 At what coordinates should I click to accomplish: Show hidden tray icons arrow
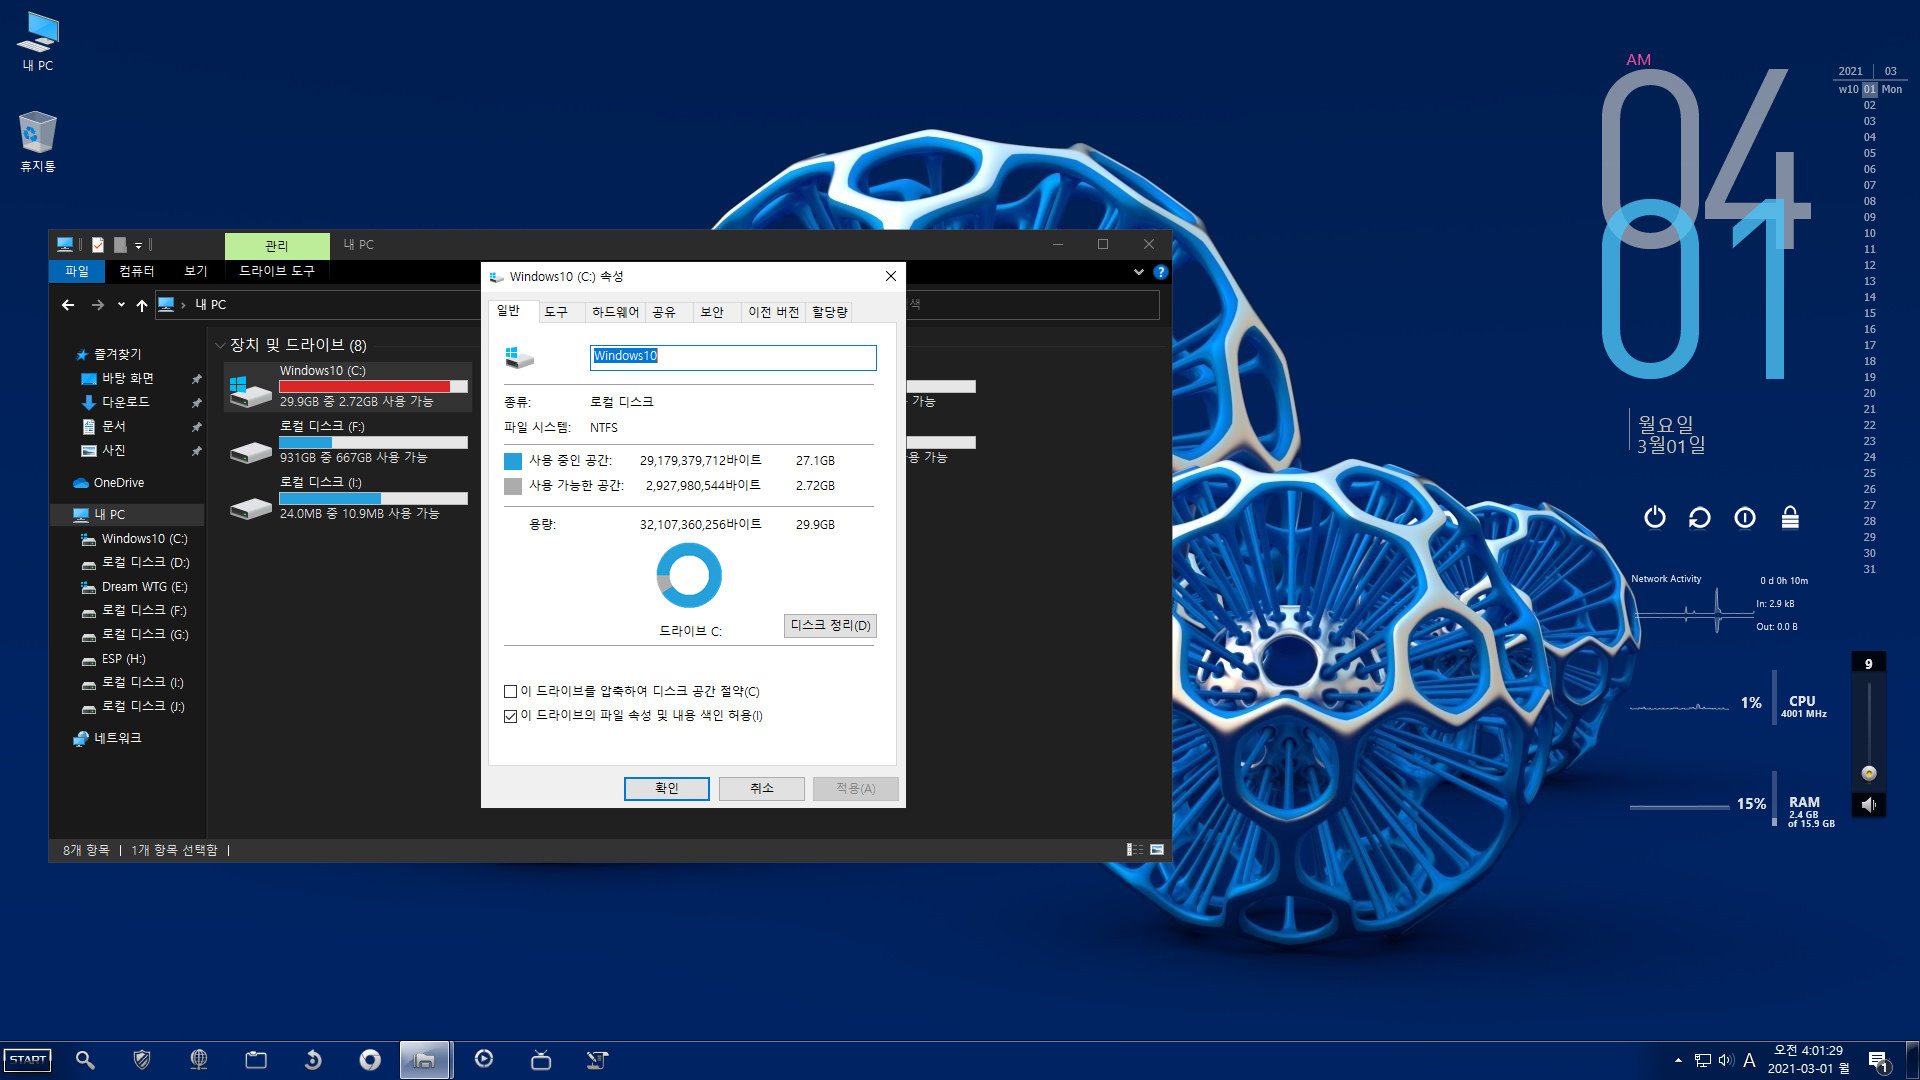(x=1678, y=1060)
